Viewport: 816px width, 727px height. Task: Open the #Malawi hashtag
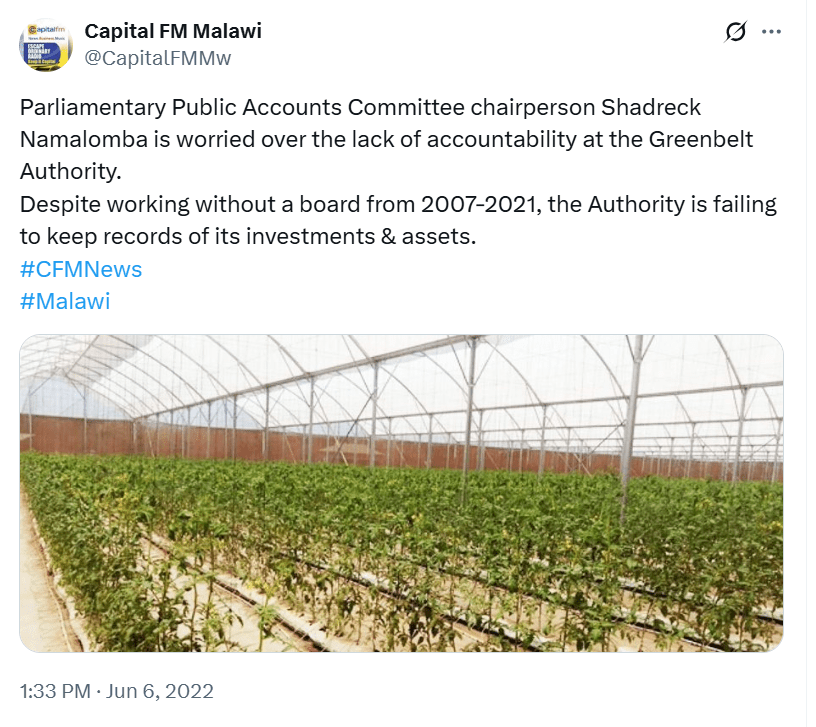pyautogui.click(x=65, y=301)
